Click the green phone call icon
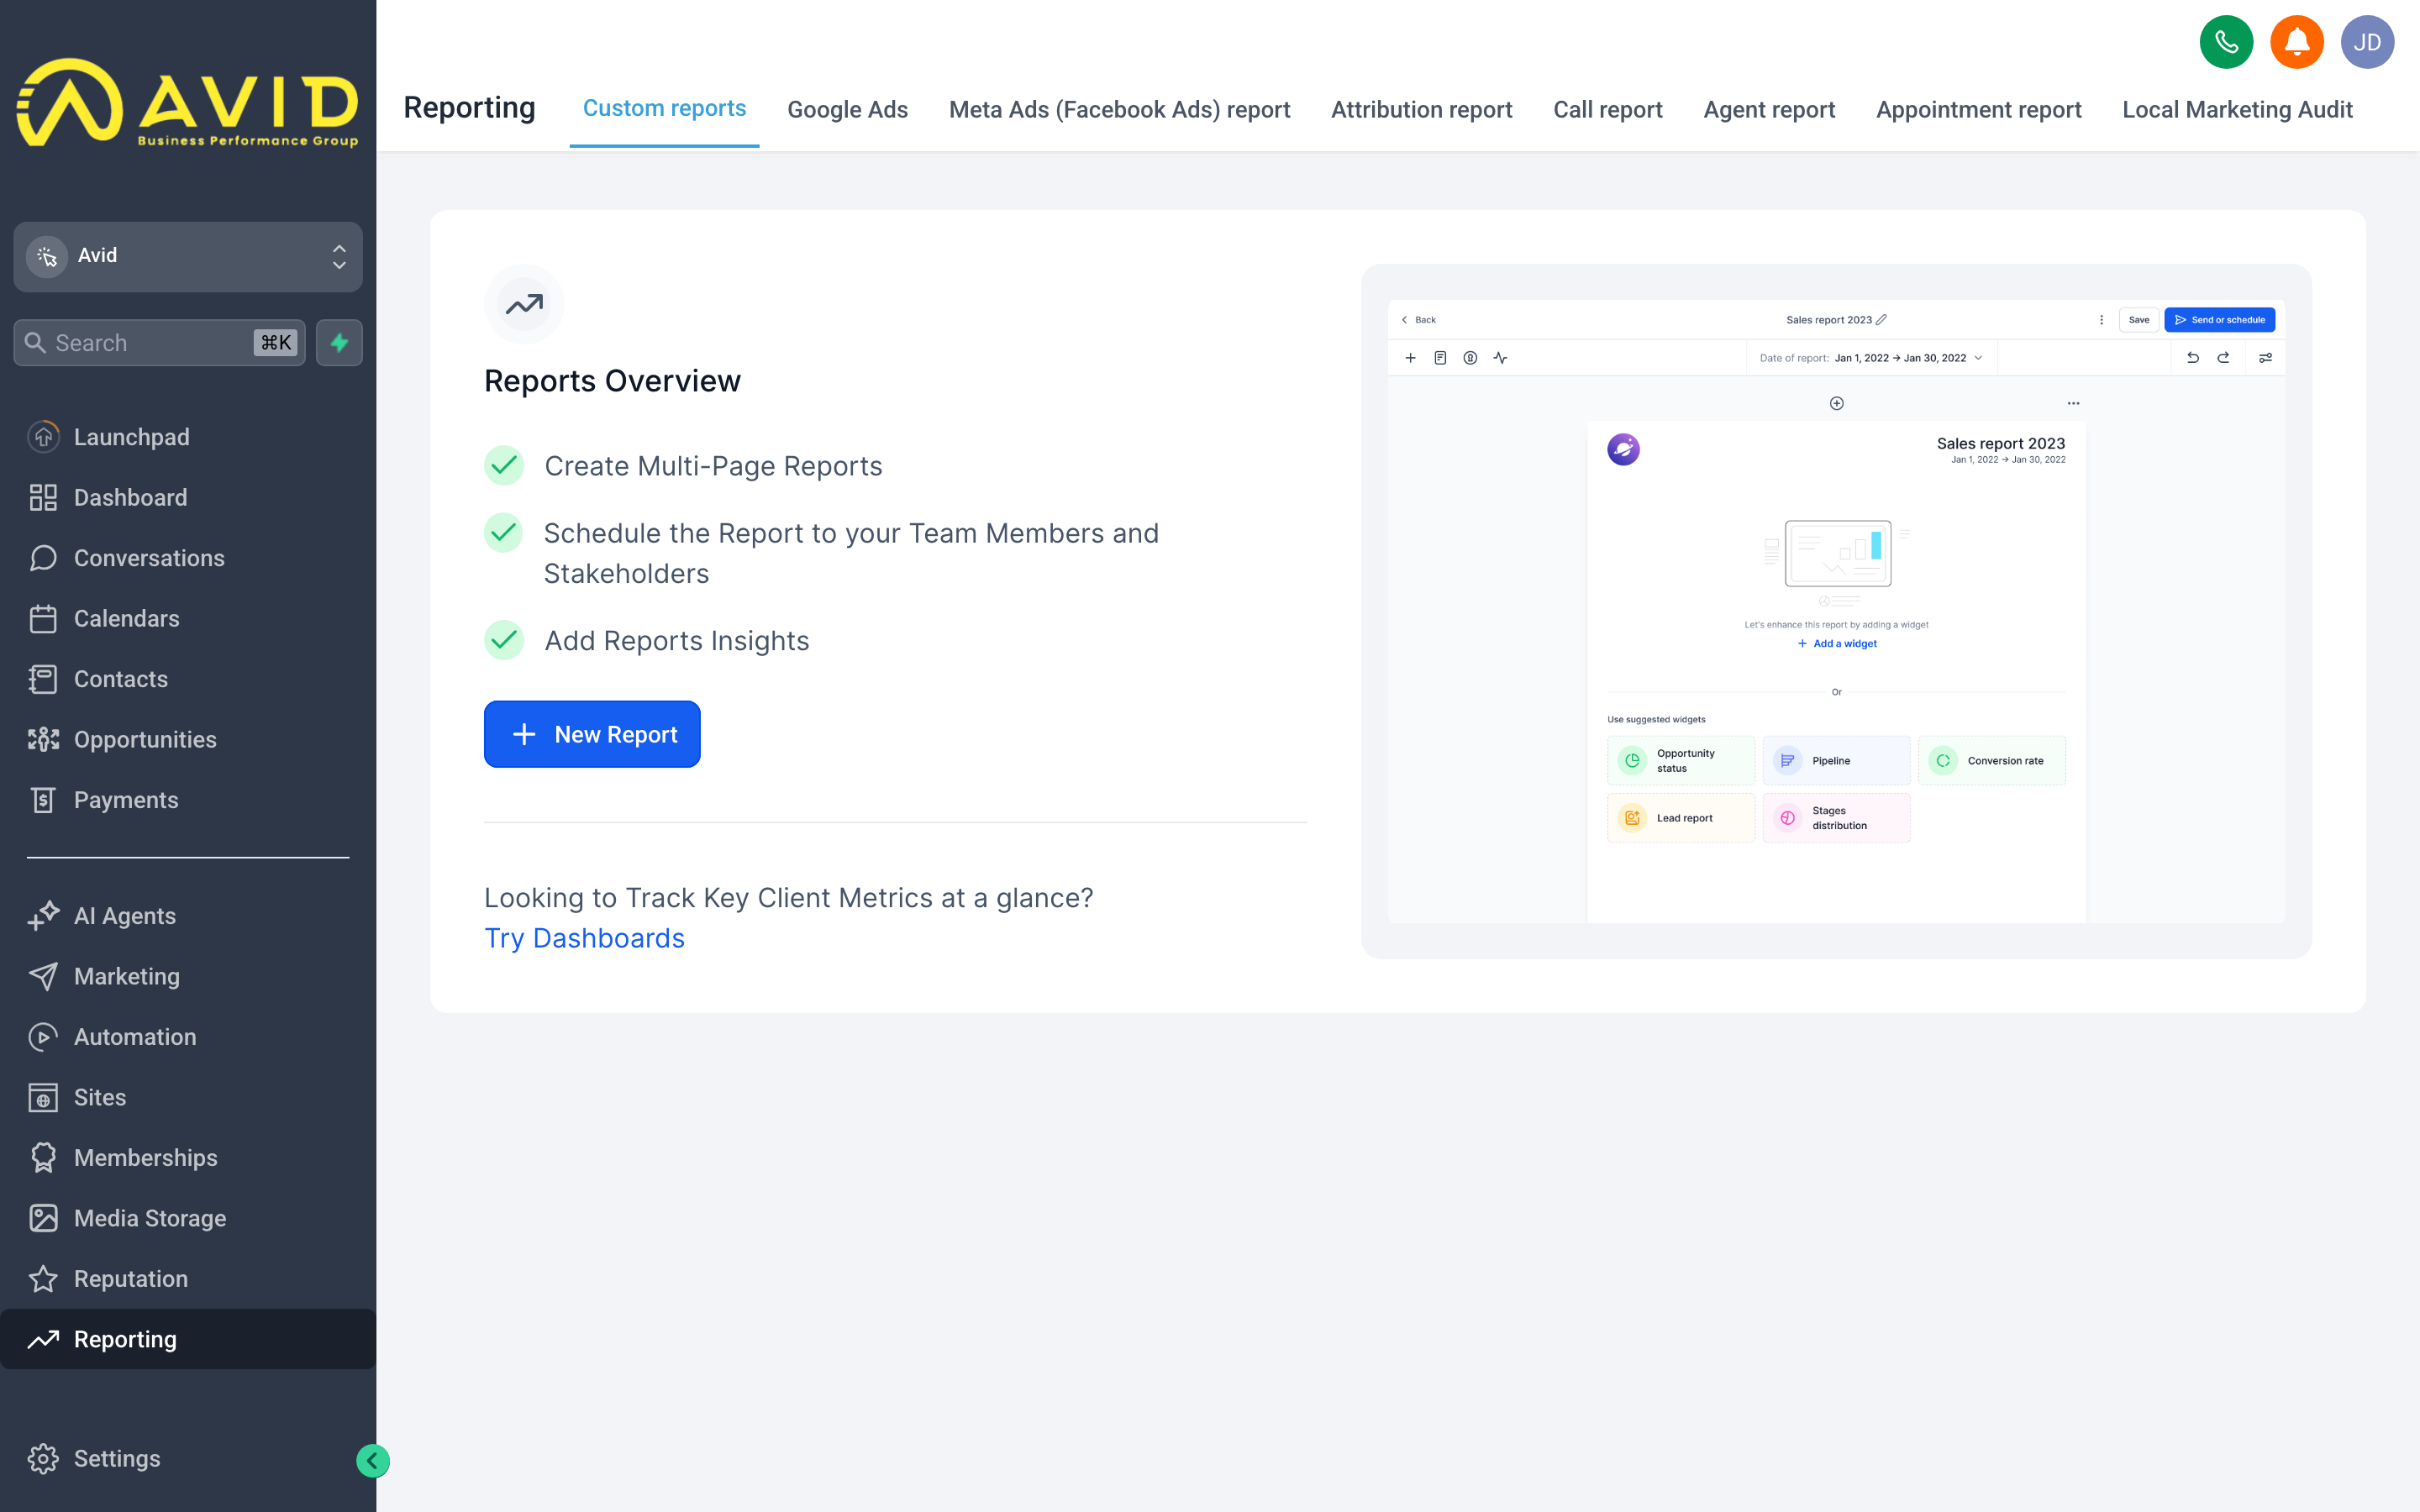 tap(2226, 42)
